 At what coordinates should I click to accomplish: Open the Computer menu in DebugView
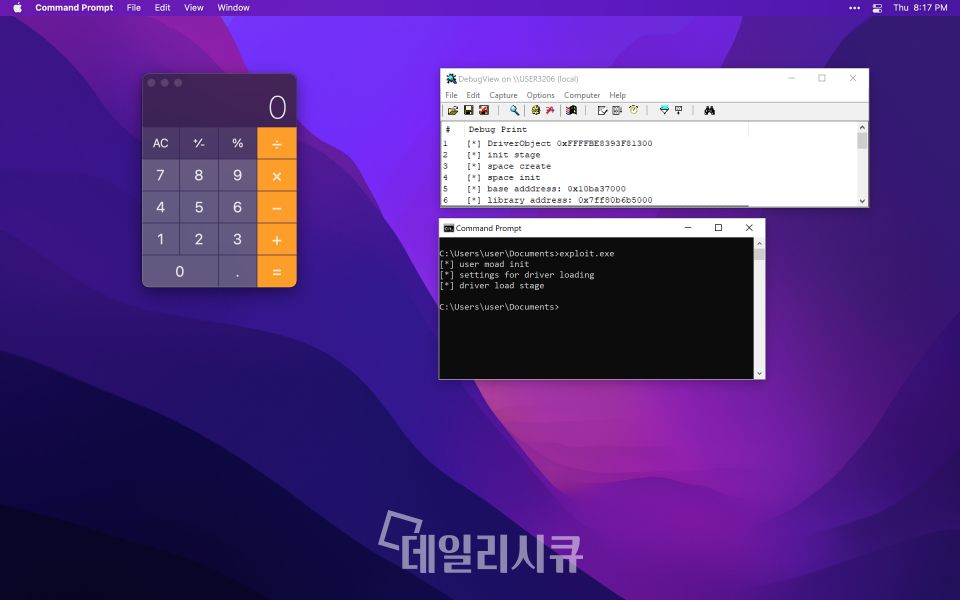[582, 95]
